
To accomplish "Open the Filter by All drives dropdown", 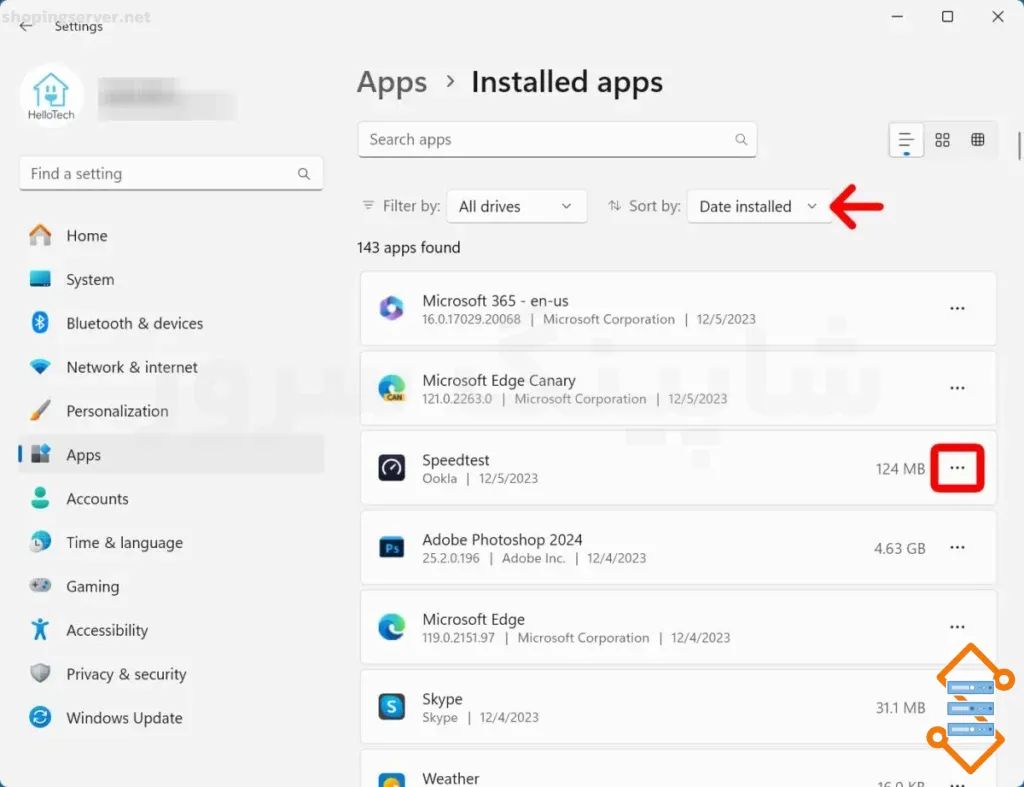I will coord(516,206).
